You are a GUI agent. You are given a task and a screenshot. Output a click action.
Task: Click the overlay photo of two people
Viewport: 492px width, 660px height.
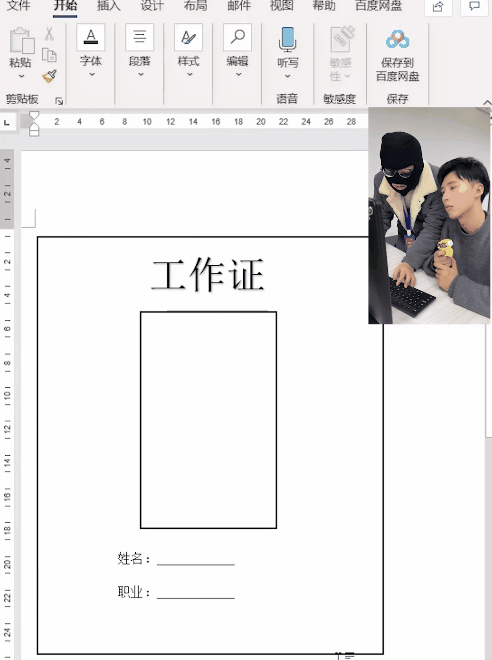(x=429, y=216)
